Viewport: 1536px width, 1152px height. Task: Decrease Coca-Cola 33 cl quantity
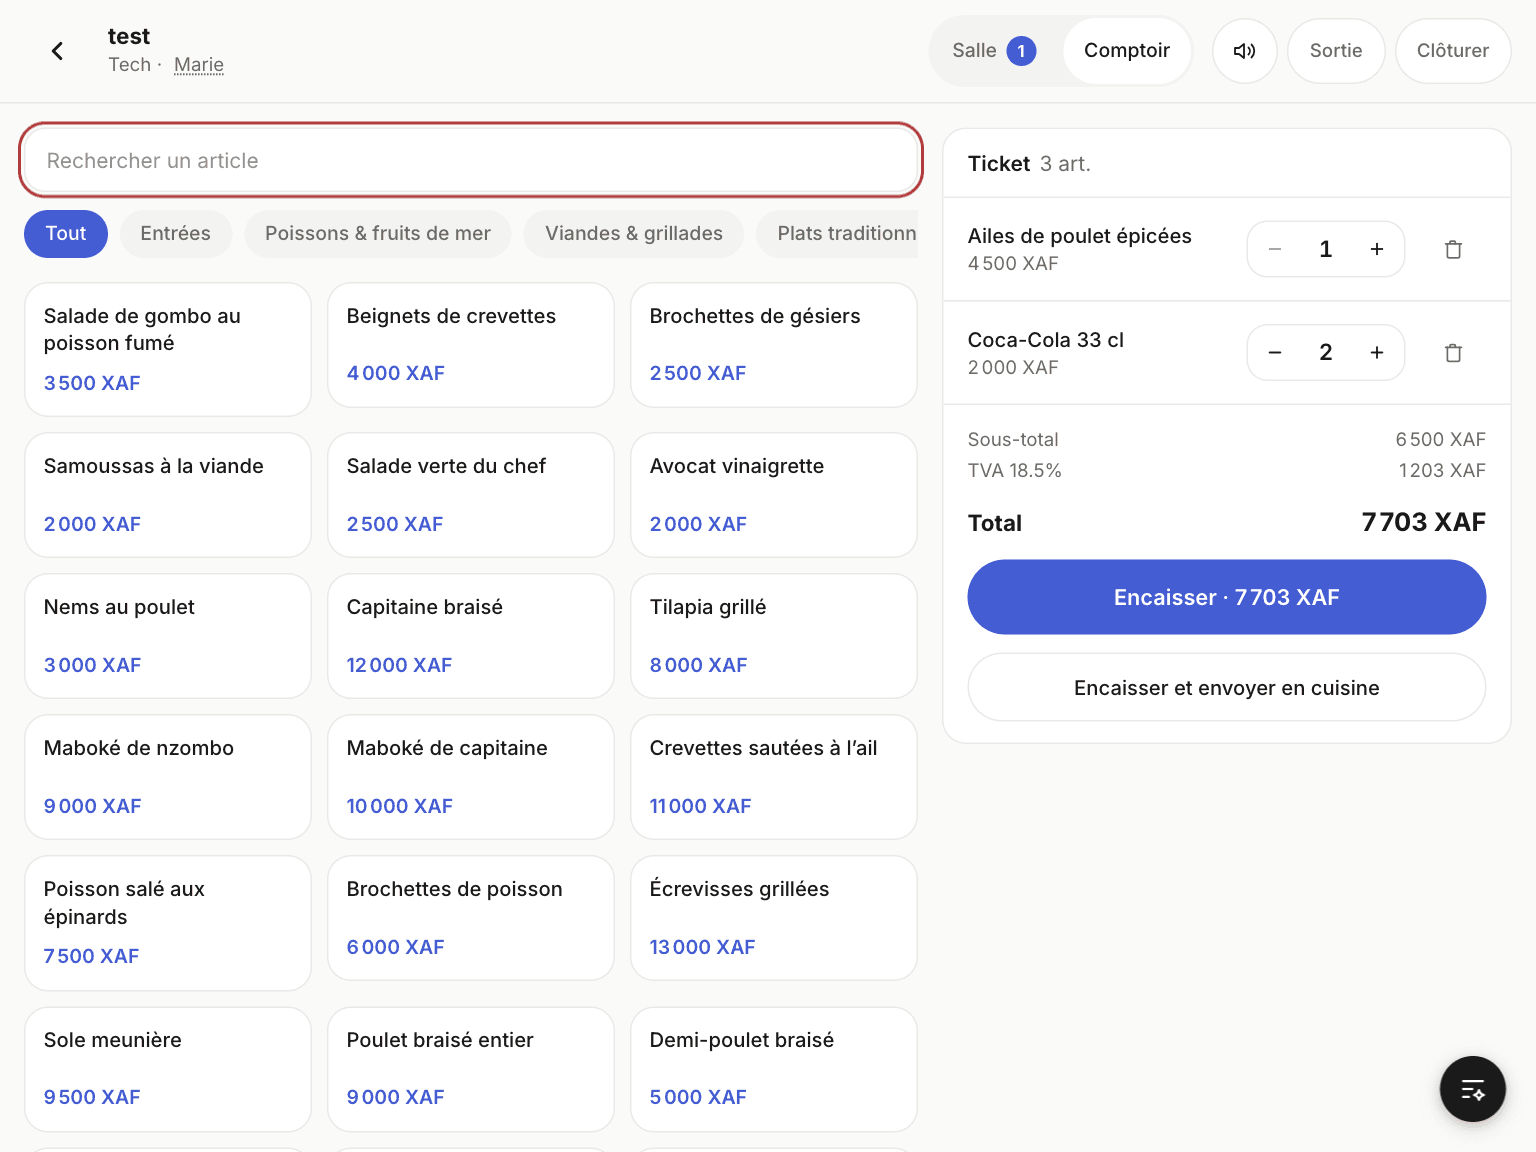(1275, 353)
